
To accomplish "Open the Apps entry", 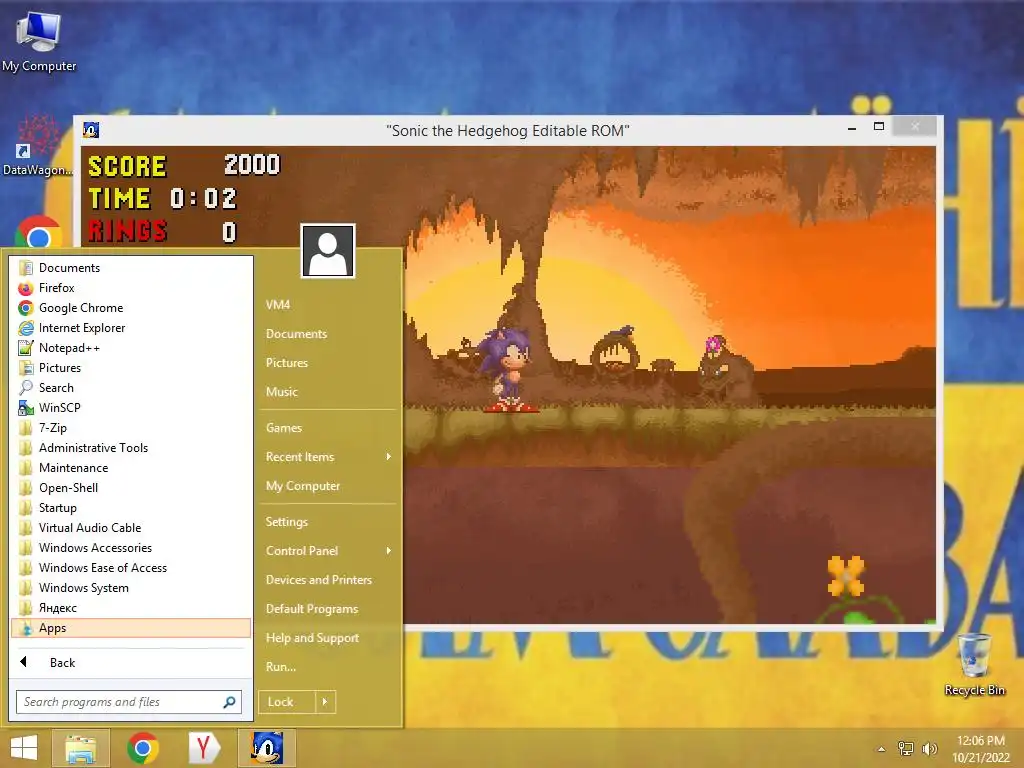I will click(x=131, y=628).
